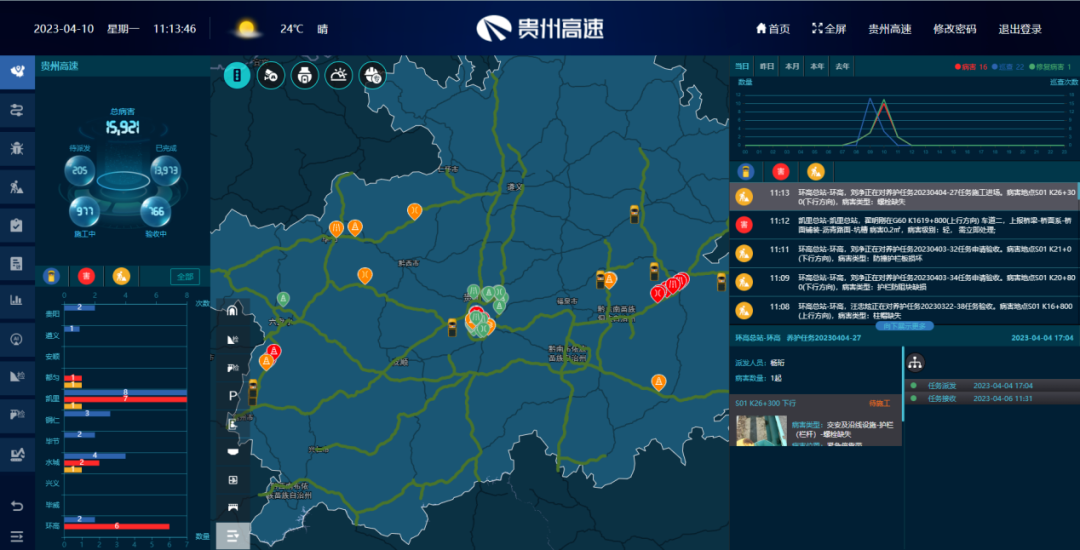Open the circular gauge sidebar icon
This screenshot has width=1080, height=550.
pos(17,339)
